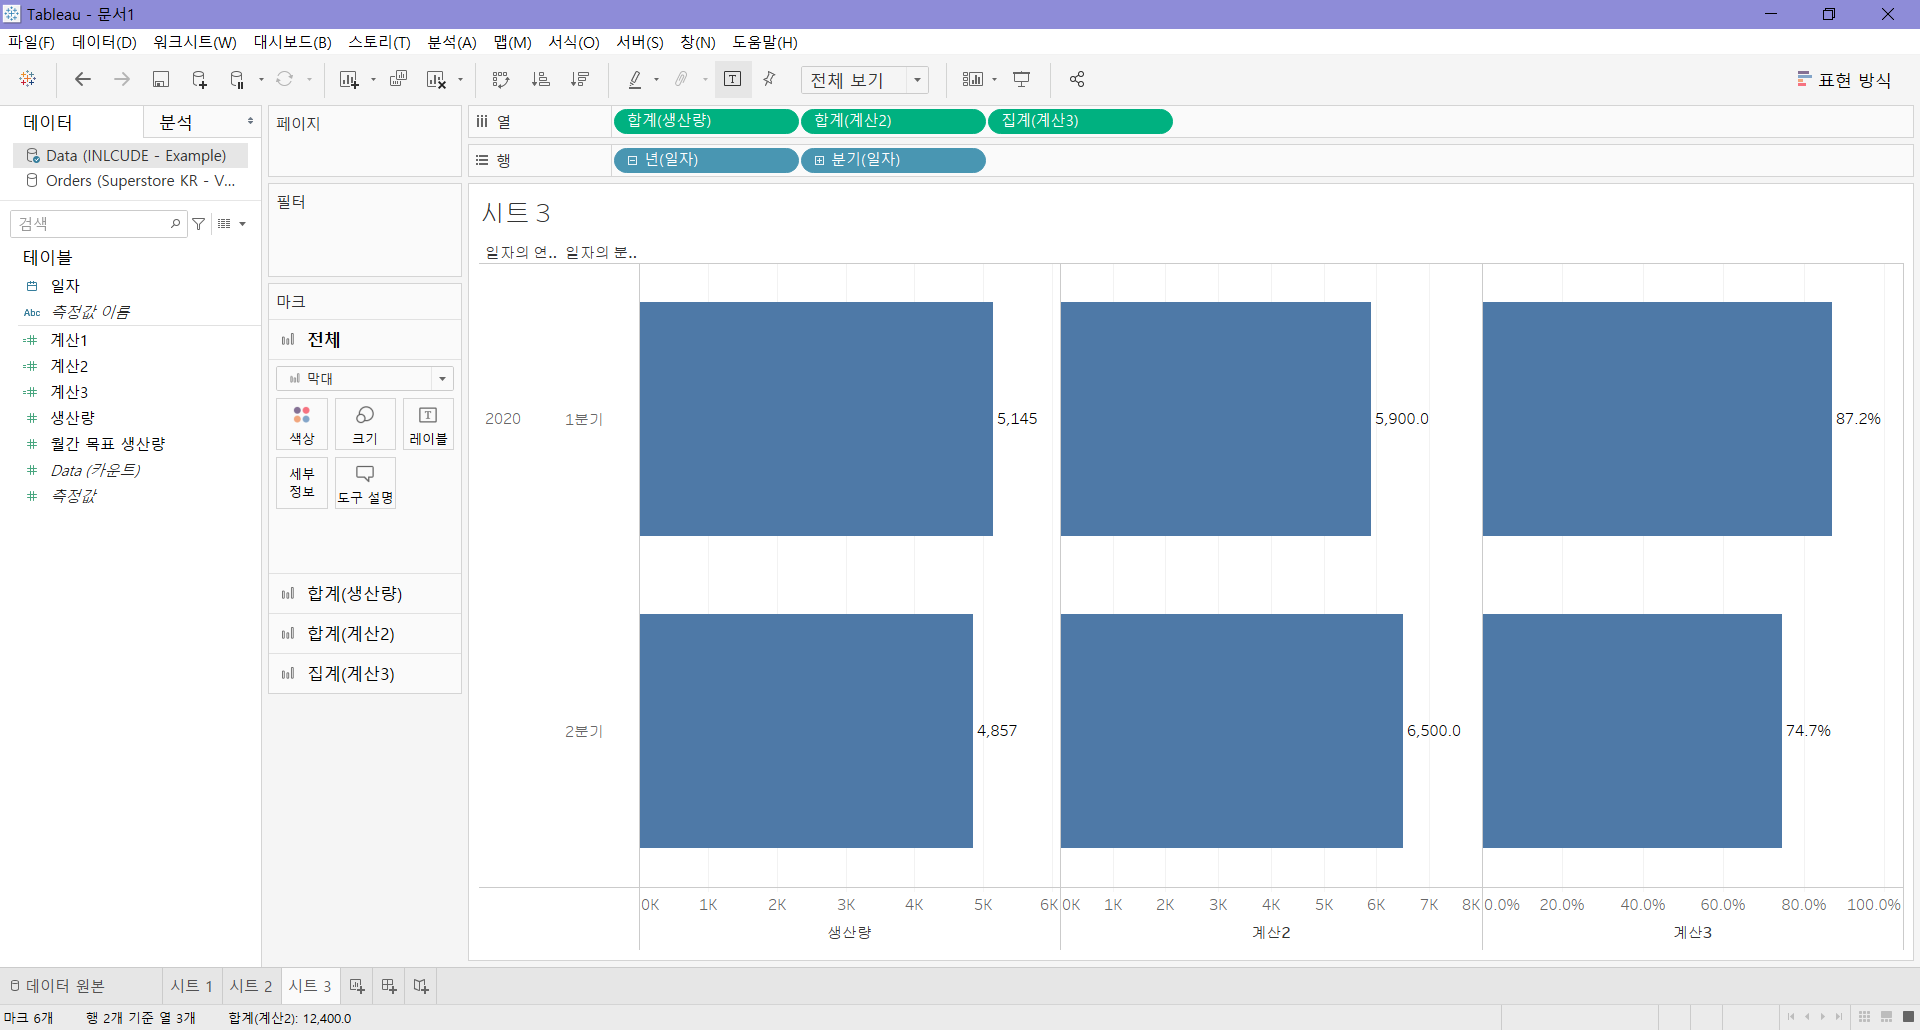Open show/hide cards dropdown arrow
Viewport: 1920px width, 1030px height.
995,80
